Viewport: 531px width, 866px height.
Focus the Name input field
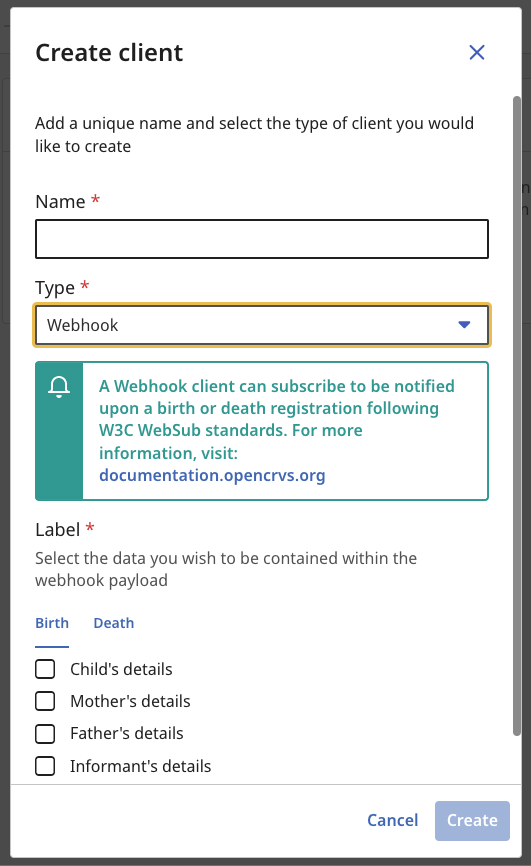262,239
